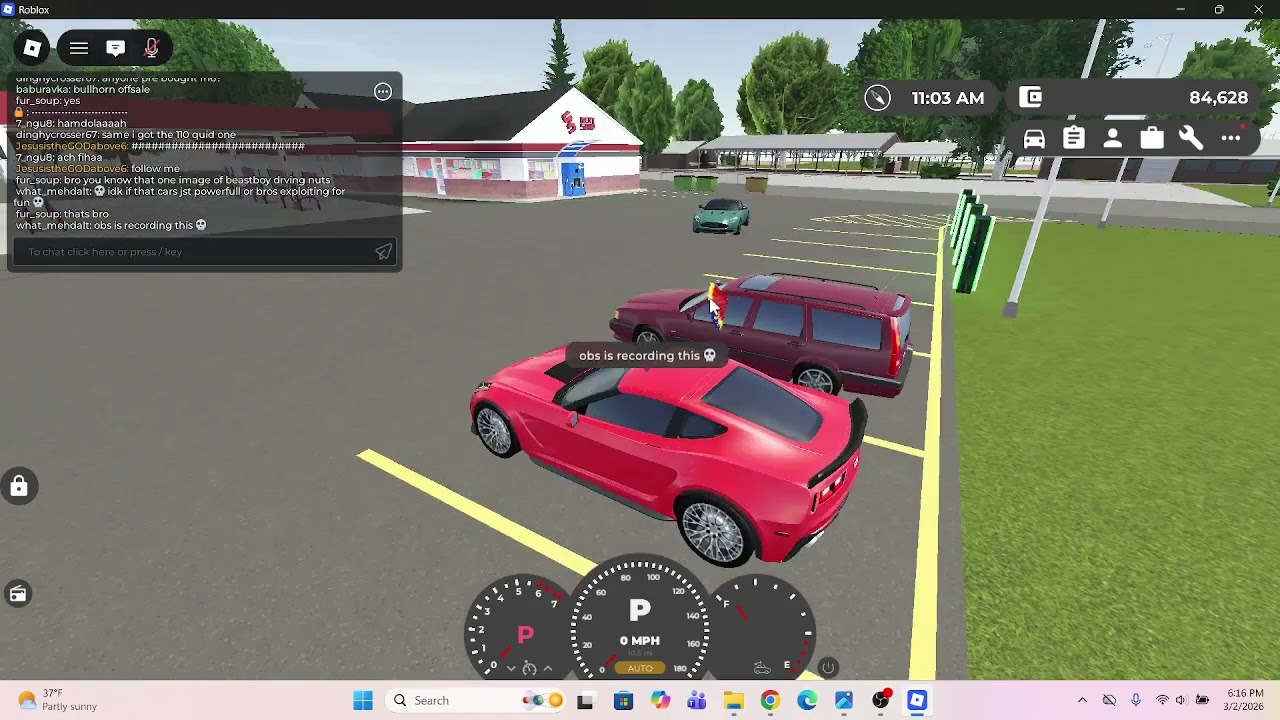Viewport: 1280px width, 720px height.
Task: Open Microsoft Edge on the taskbar
Action: pos(807,701)
